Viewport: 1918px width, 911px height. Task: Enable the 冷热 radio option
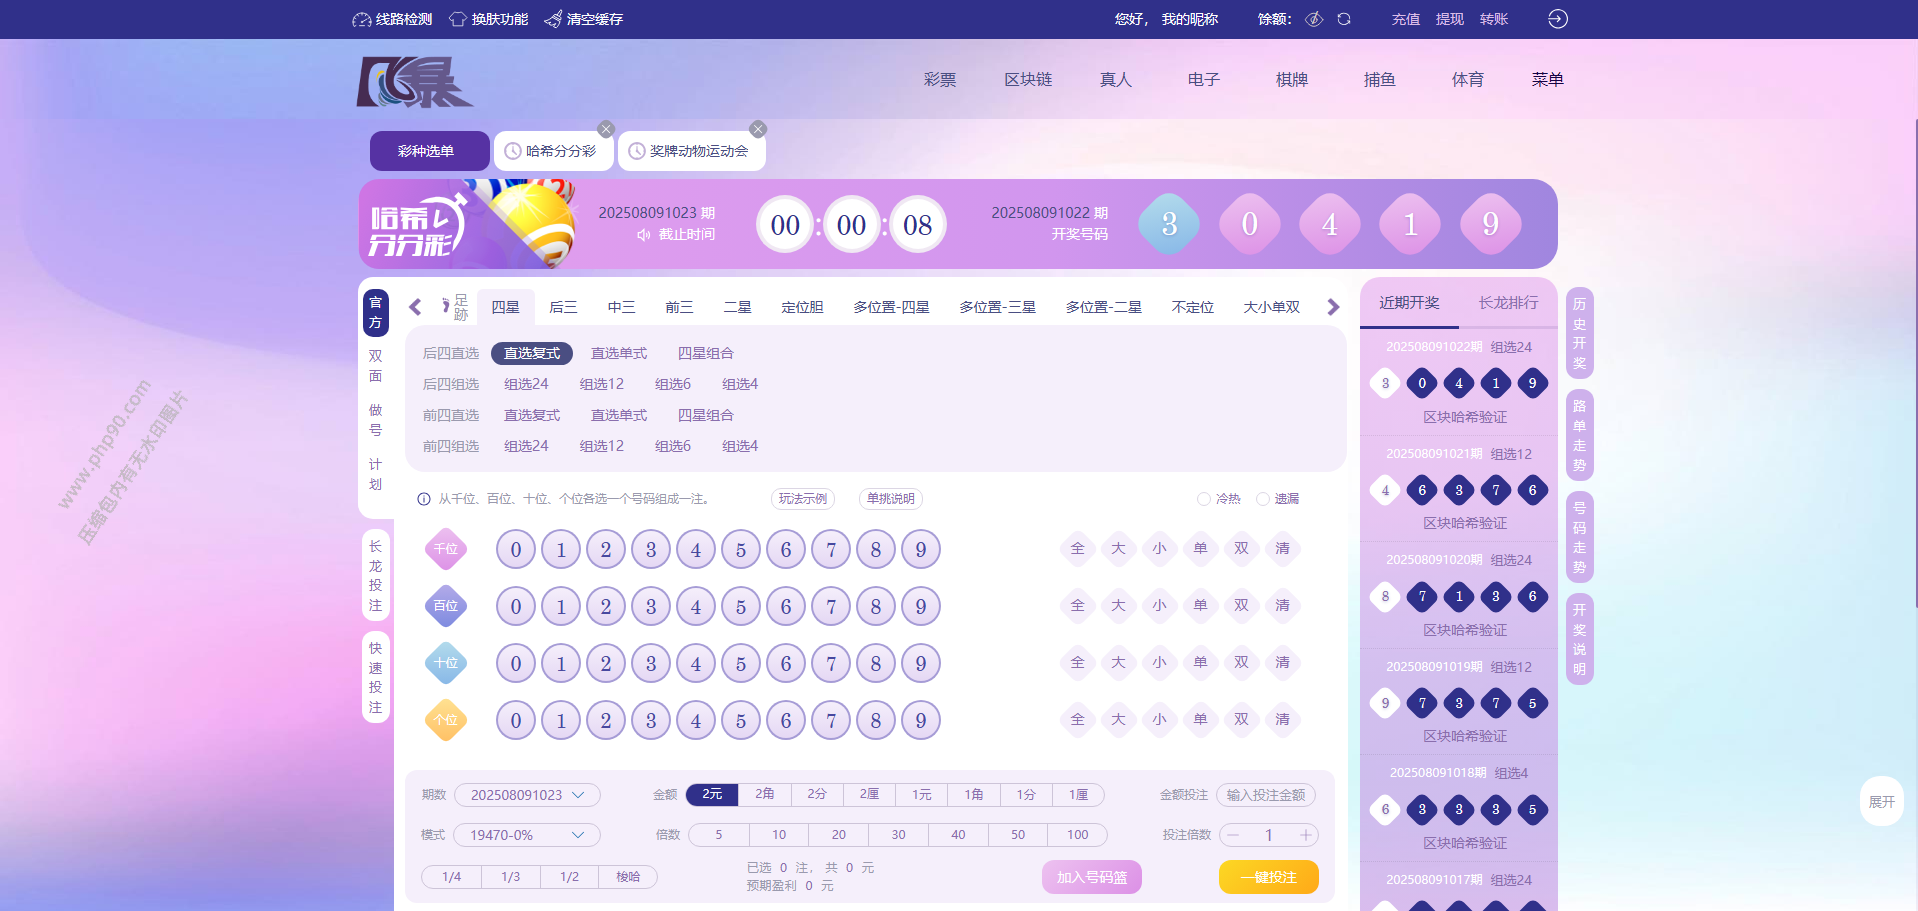coord(1204,499)
